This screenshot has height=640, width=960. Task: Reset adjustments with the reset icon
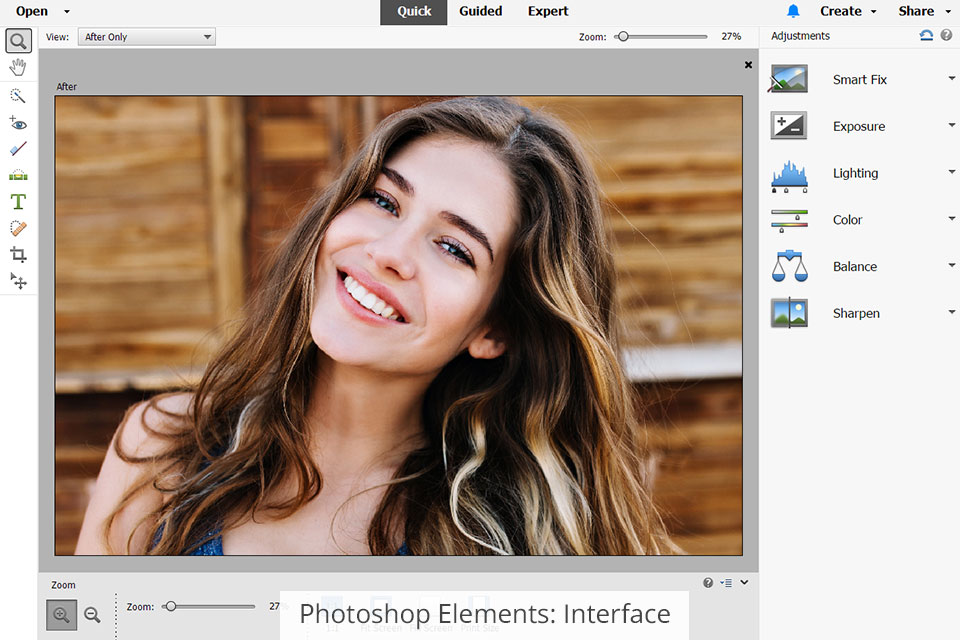[926, 36]
